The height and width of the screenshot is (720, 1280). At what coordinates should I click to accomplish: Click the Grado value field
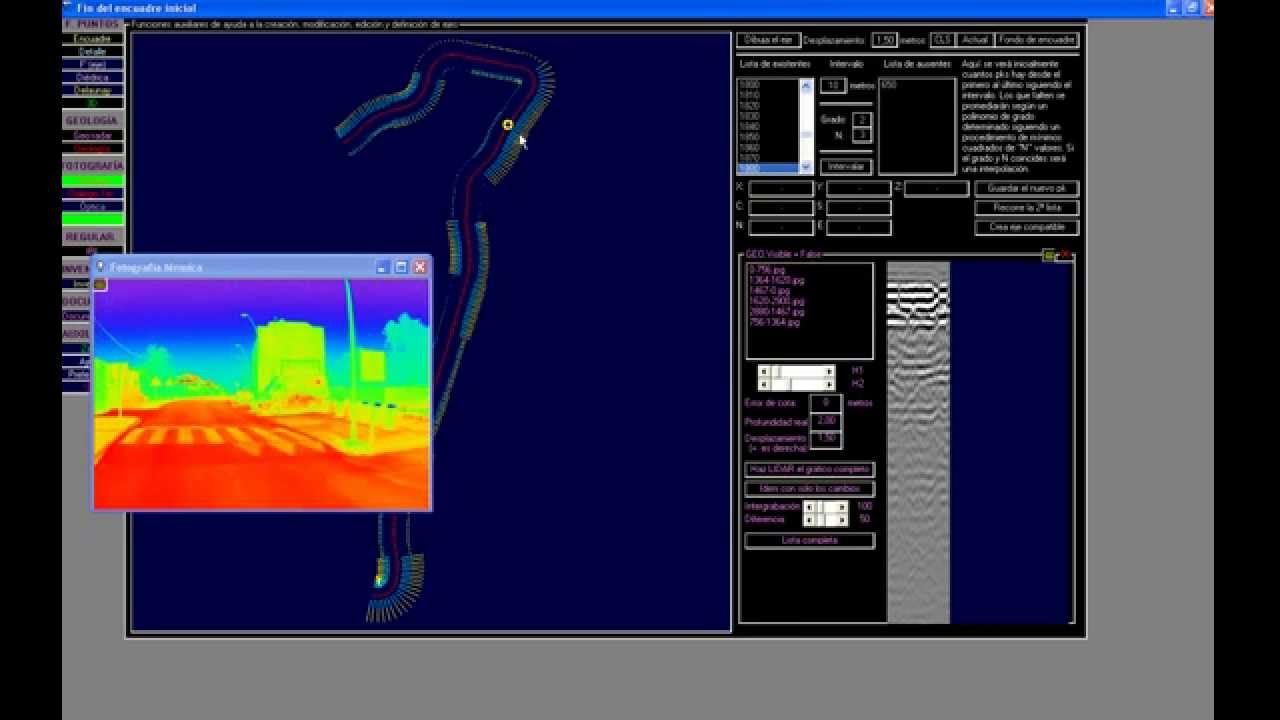click(x=862, y=120)
